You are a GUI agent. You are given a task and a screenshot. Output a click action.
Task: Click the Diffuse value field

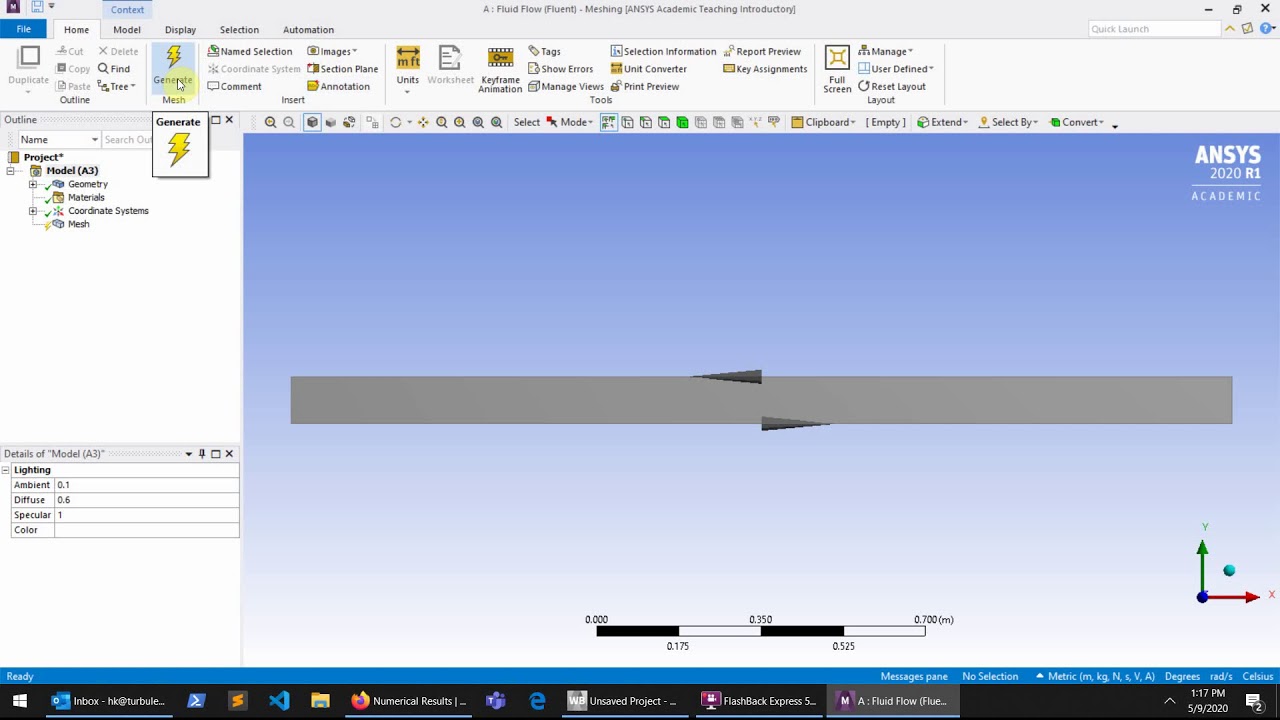tap(147, 500)
